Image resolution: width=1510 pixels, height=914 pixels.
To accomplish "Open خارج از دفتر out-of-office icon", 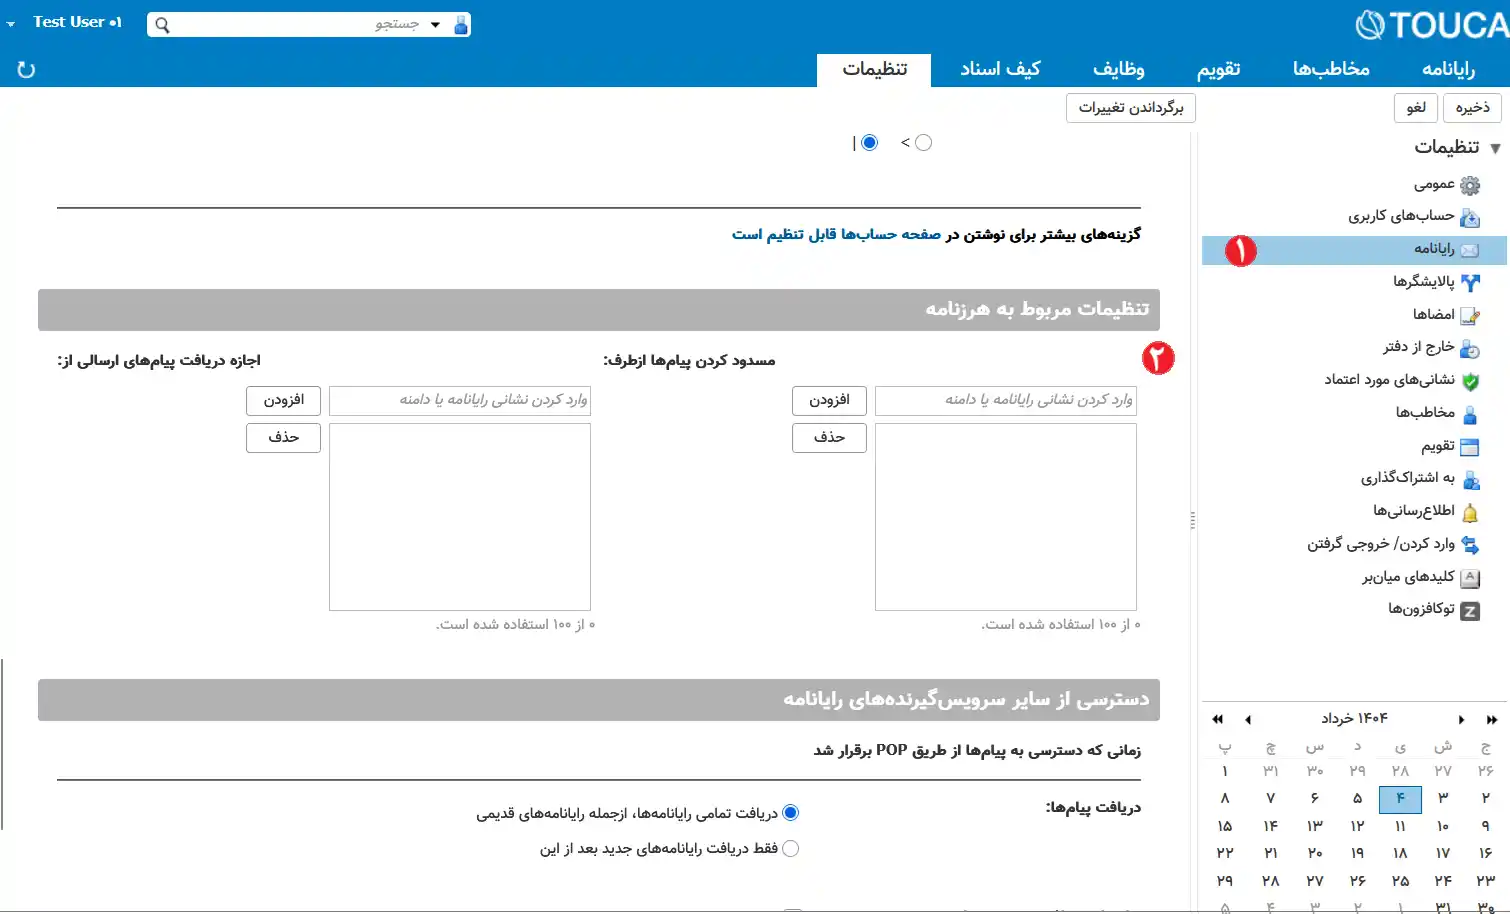I will 1469,348.
